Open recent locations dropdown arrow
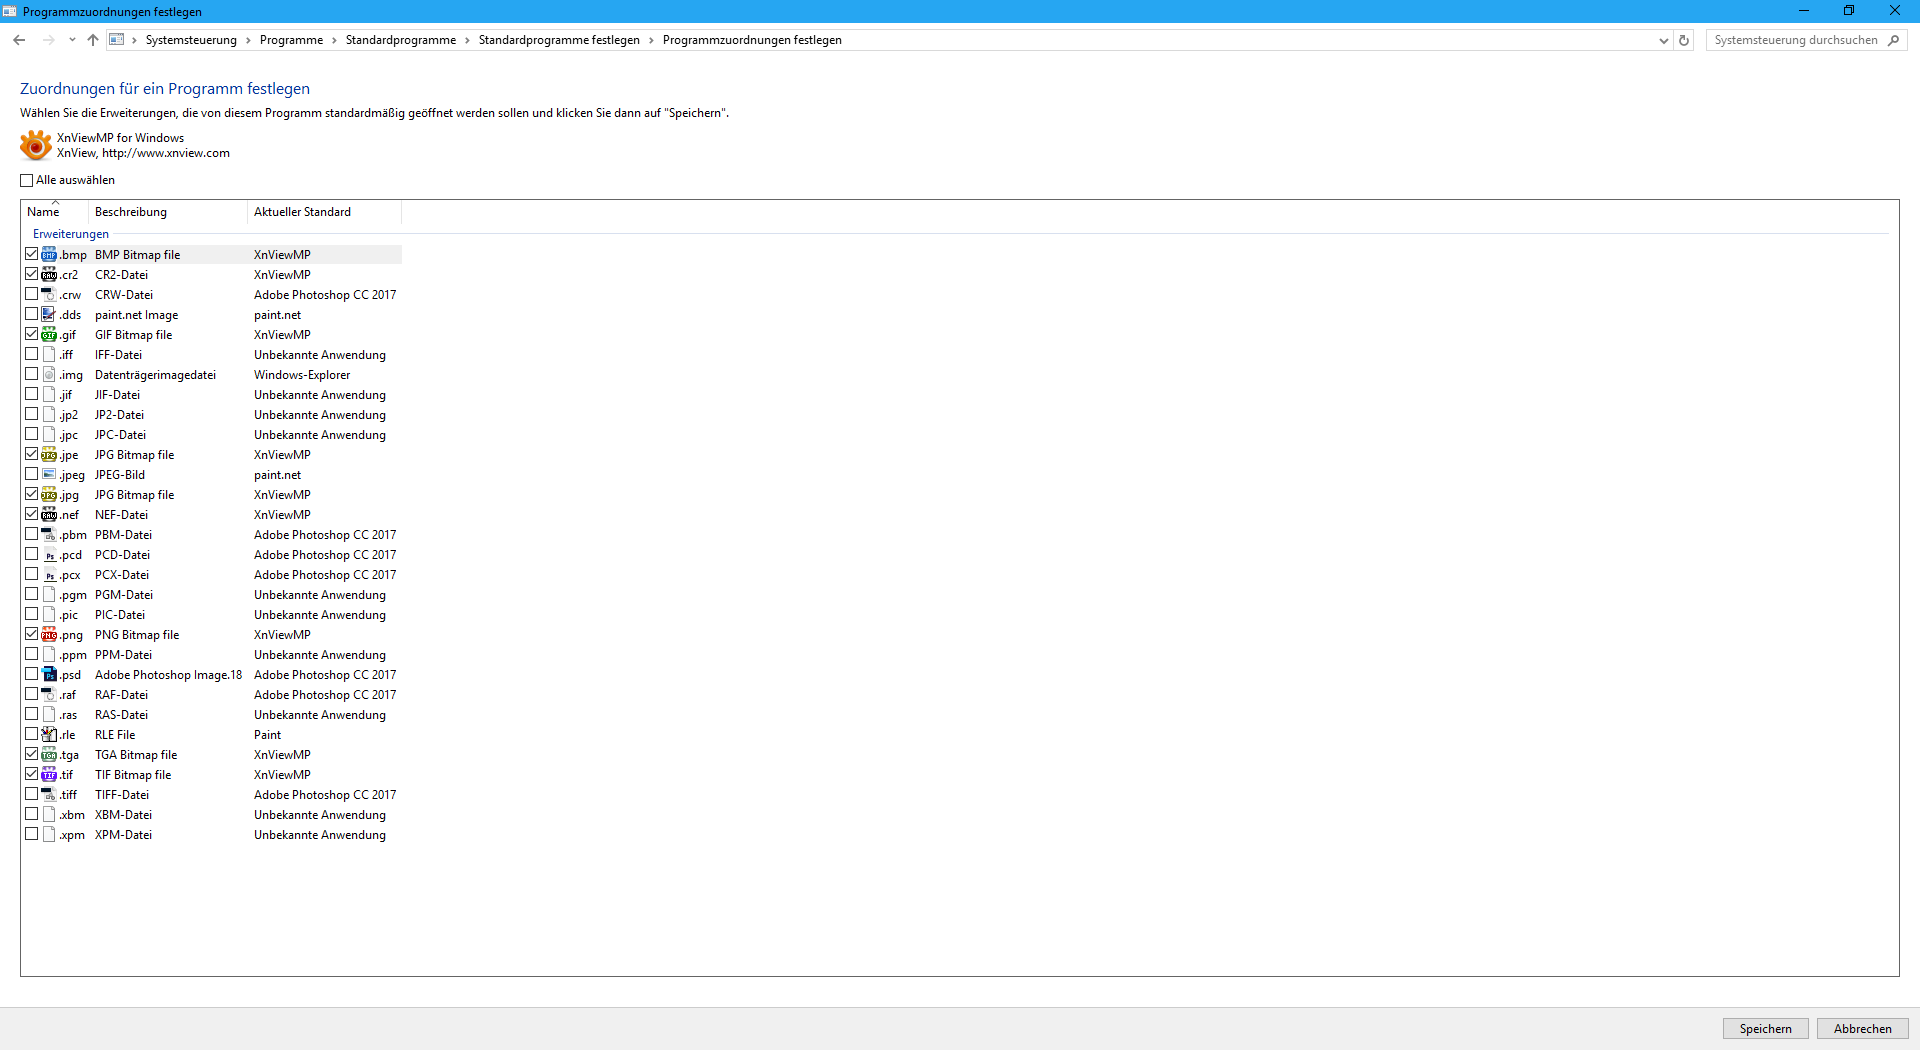Image resolution: width=1920 pixels, height=1050 pixels. tap(72, 40)
